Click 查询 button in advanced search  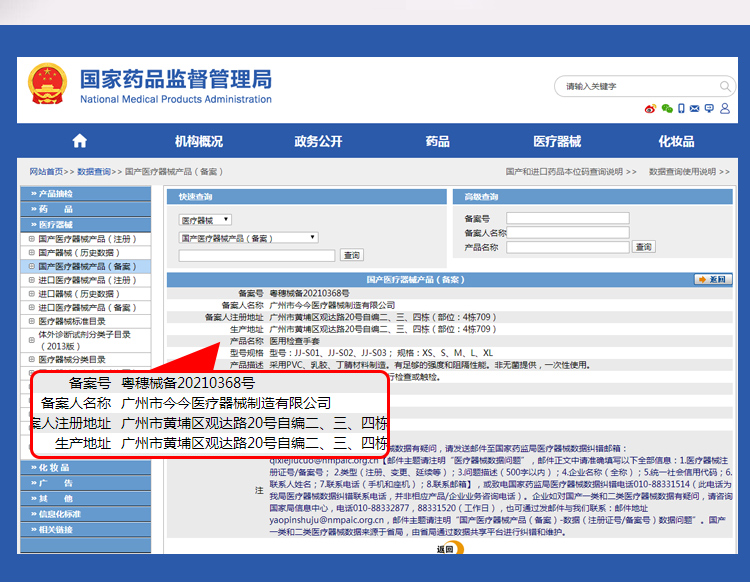click(644, 247)
